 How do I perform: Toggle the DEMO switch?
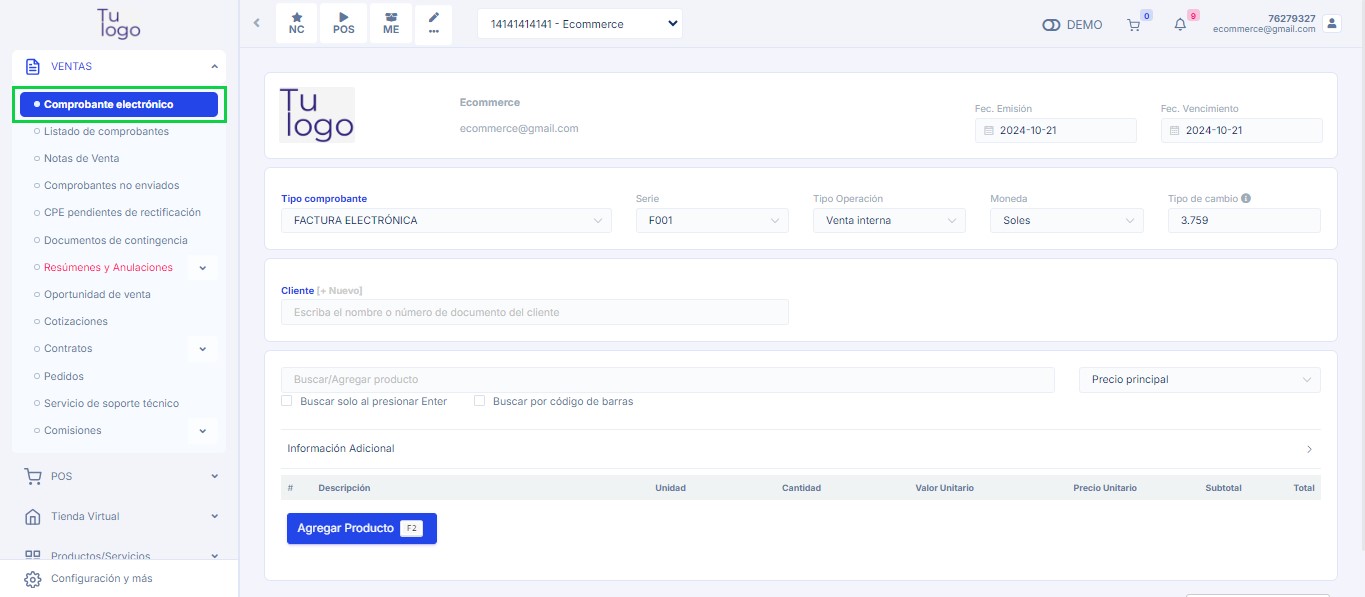(x=1051, y=25)
